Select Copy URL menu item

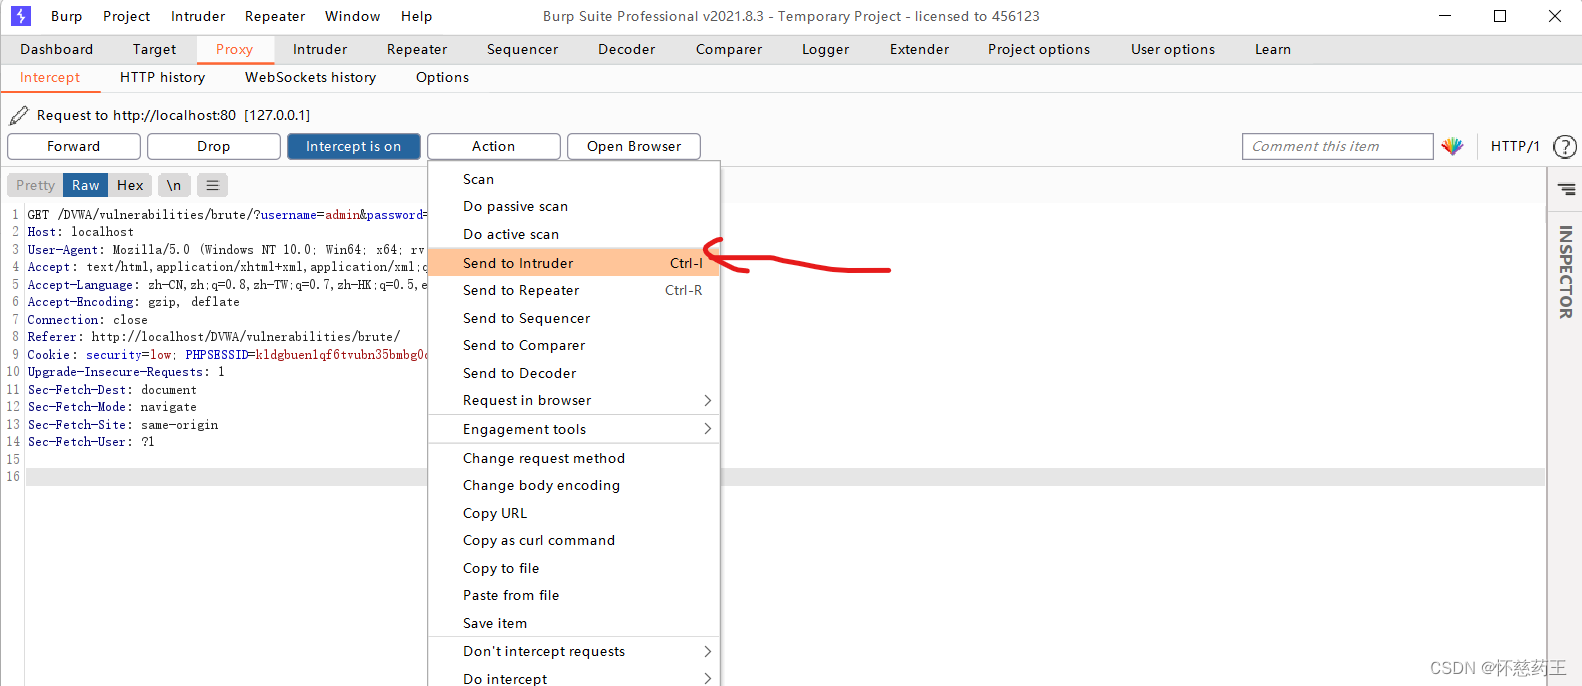(574, 513)
